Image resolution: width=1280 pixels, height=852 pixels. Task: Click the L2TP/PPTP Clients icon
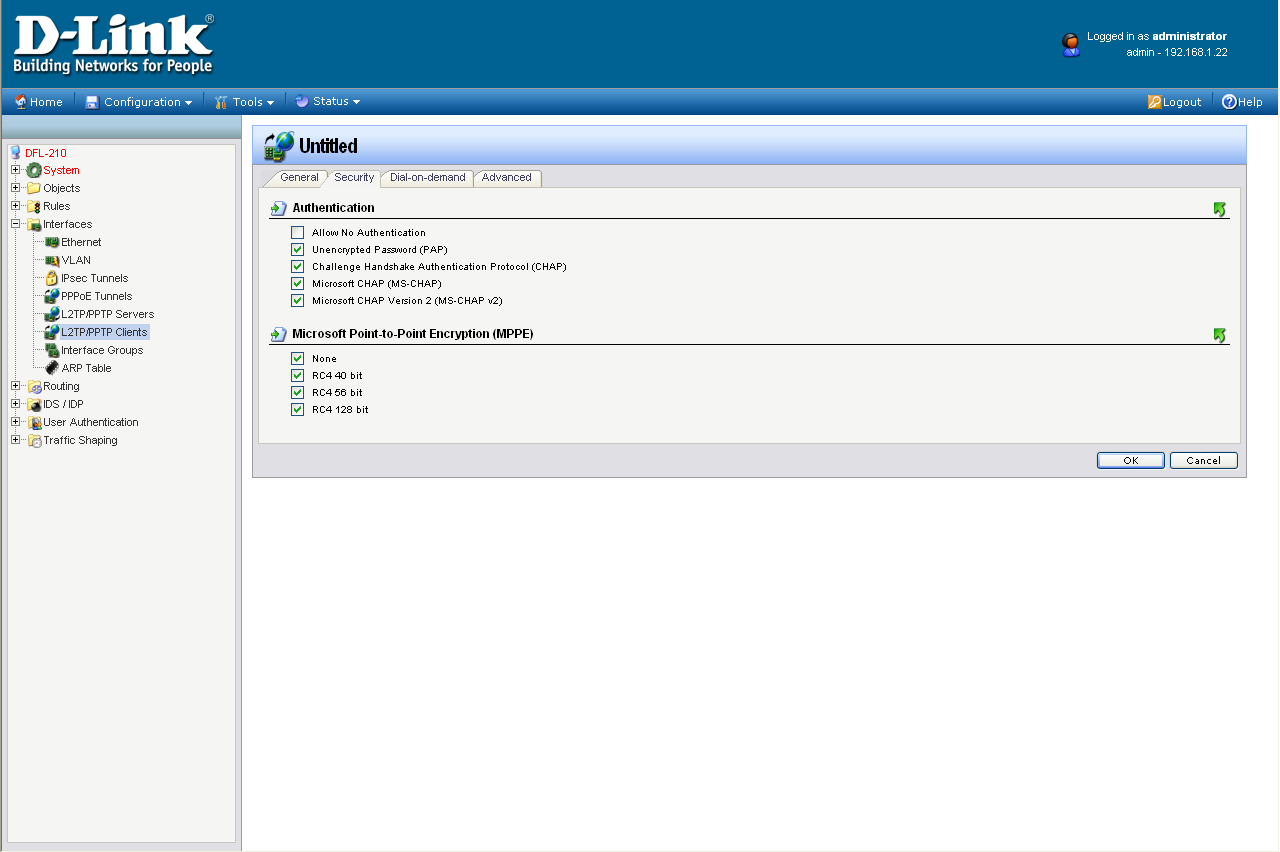pos(52,332)
